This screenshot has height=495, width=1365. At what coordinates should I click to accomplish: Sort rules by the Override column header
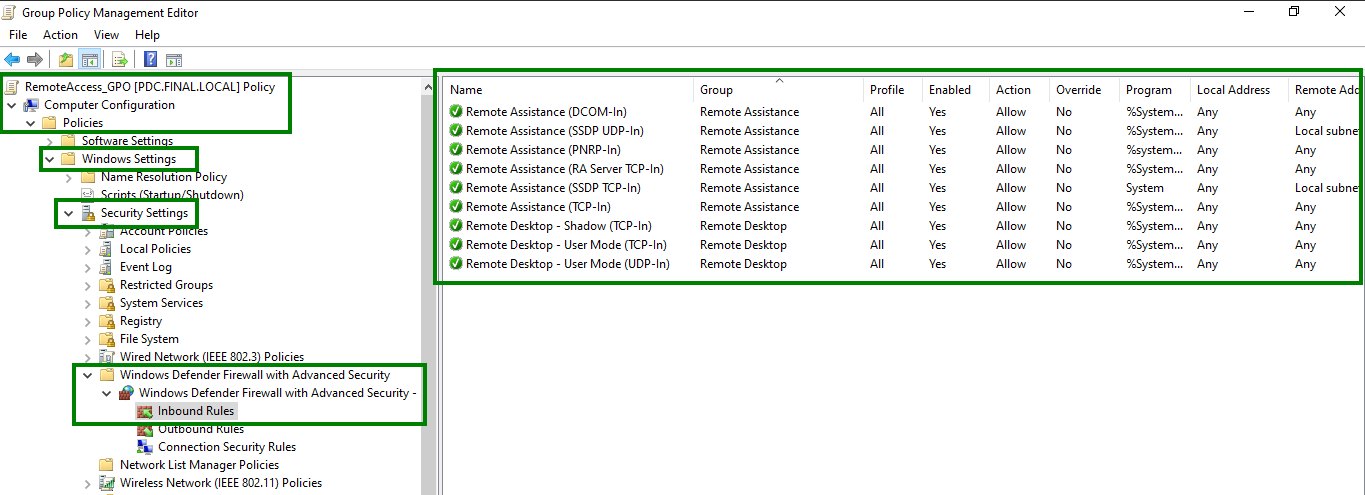click(1083, 90)
